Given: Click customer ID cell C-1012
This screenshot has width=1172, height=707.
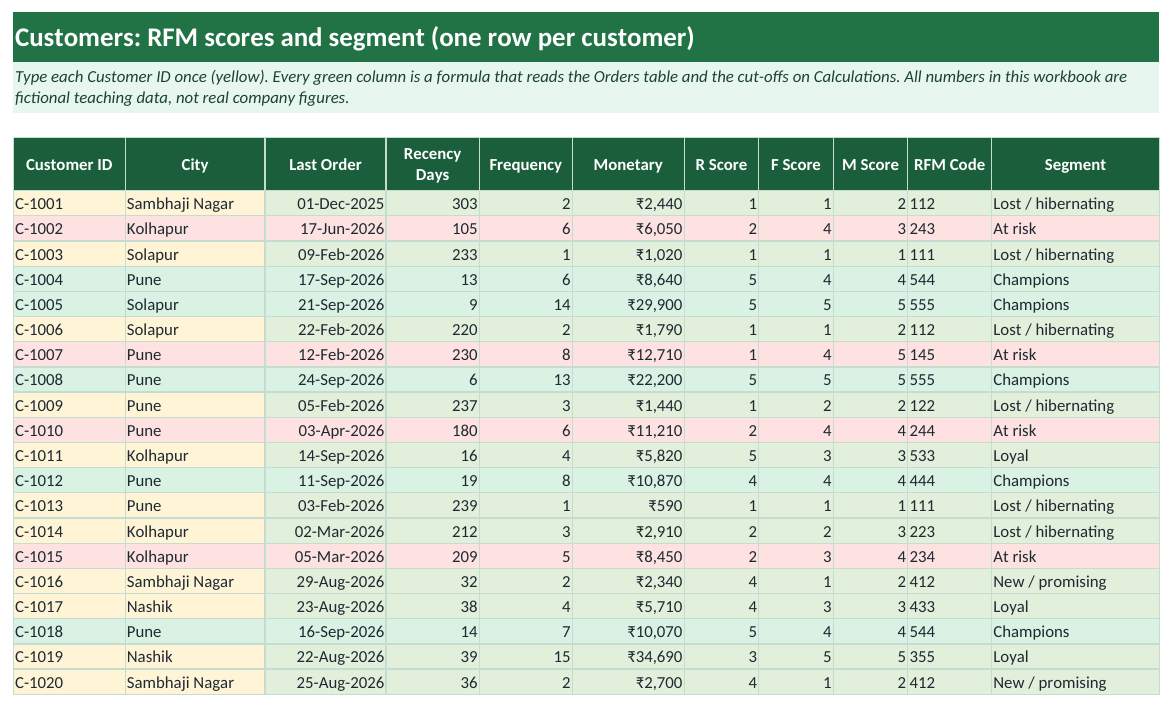Looking at the screenshot, I should pyautogui.click(x=70, y=481).
